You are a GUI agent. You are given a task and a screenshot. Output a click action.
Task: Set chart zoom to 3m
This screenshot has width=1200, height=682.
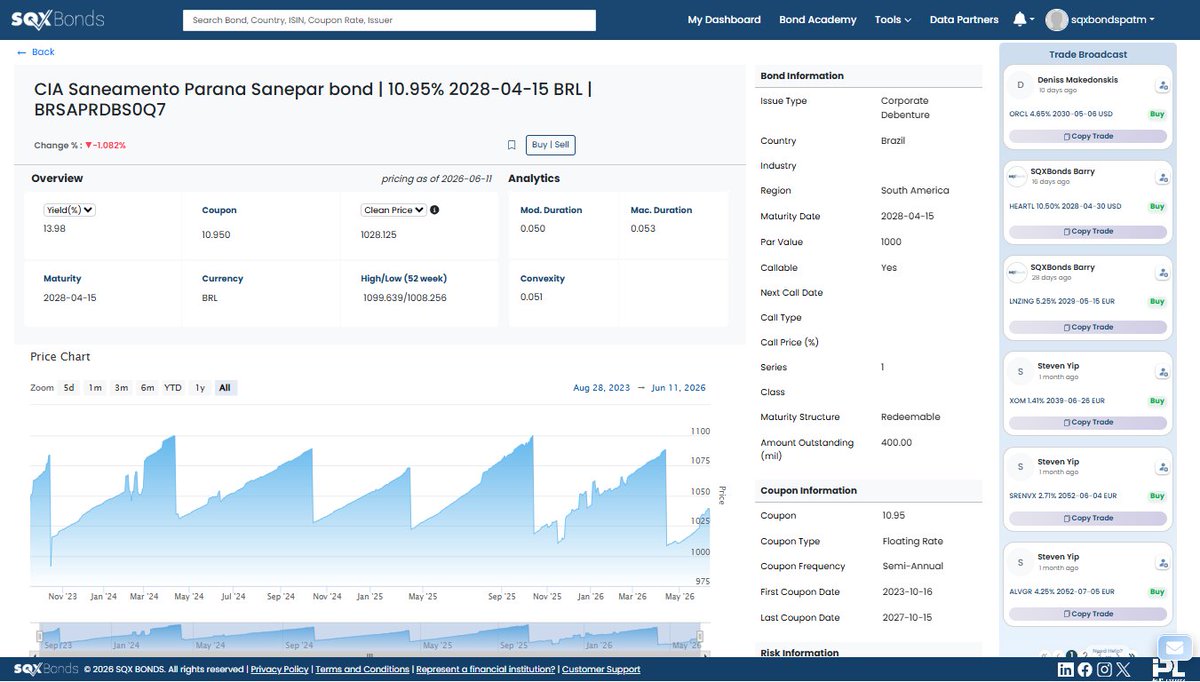121,388
